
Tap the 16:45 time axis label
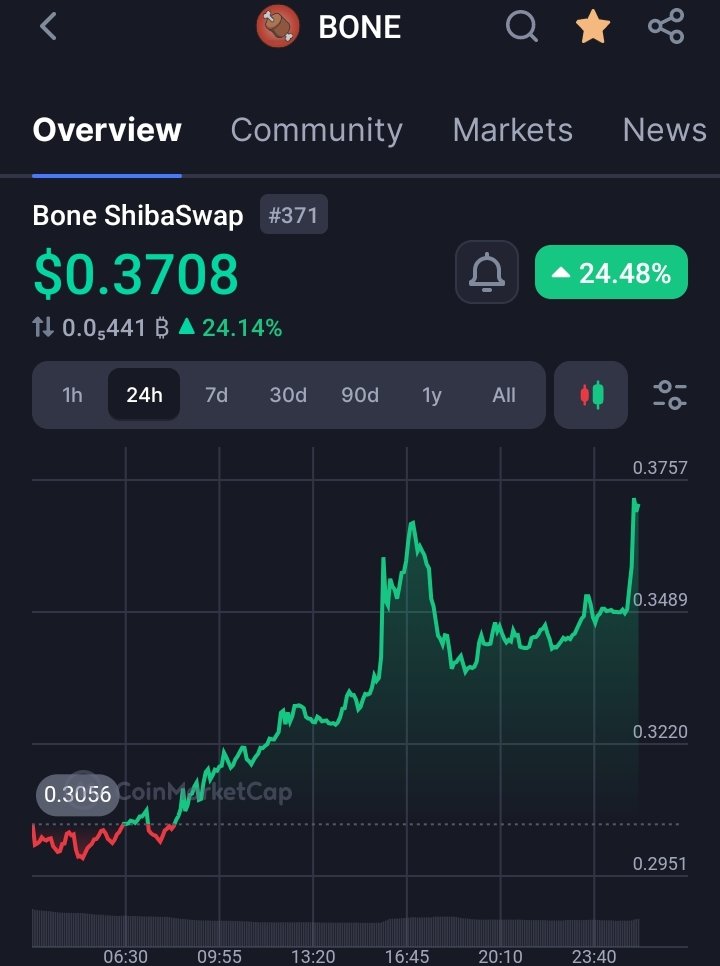click(407, 957)
